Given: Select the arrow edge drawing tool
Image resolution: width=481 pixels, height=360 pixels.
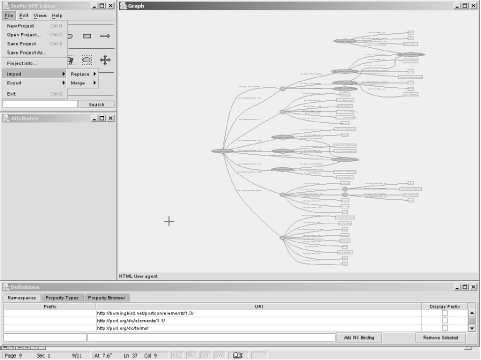Looking at the screenshot, I should [x=105, y=36].
